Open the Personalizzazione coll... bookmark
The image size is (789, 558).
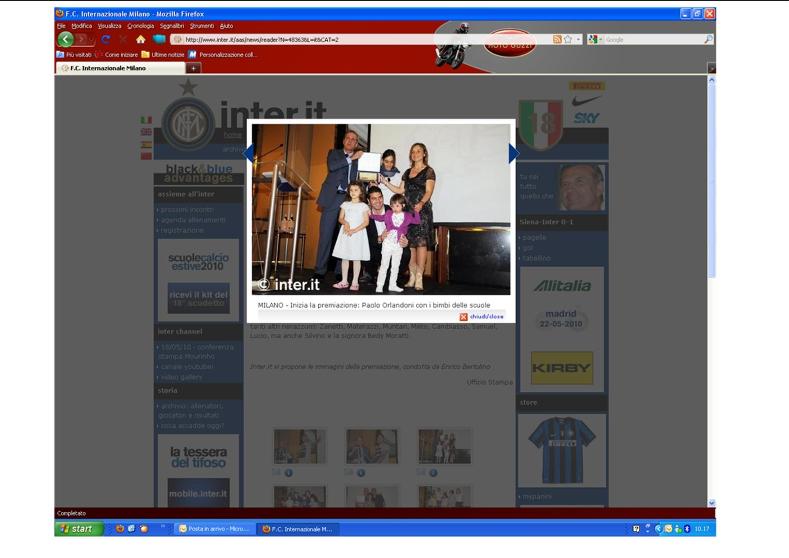click(222, 54)
